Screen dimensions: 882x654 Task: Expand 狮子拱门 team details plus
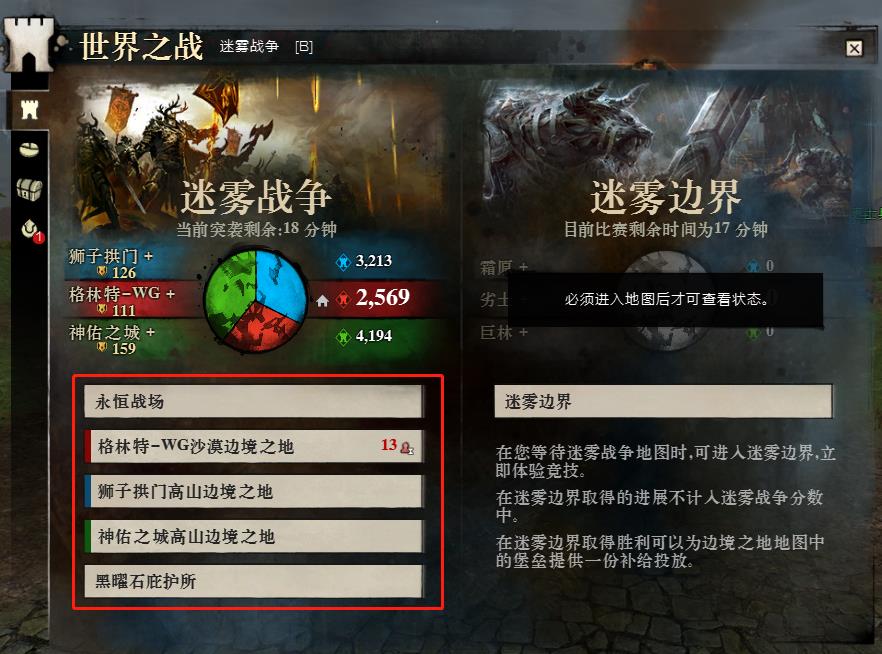[148, 256]
